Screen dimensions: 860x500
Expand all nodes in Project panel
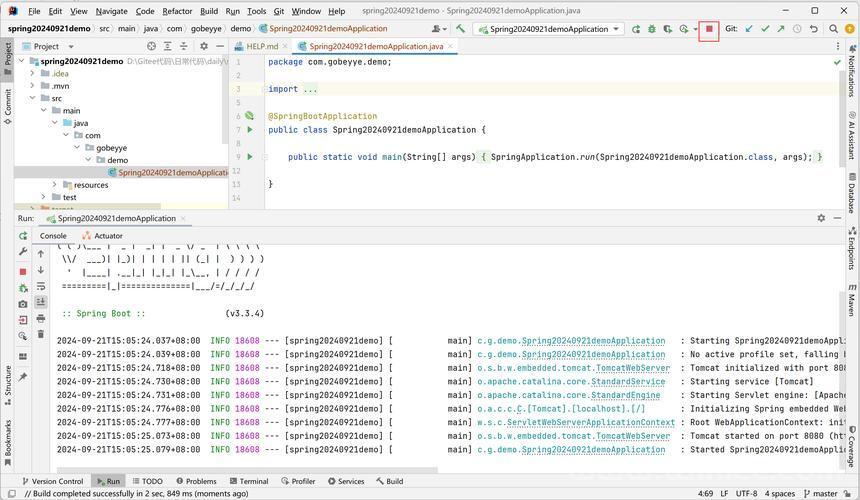coord(167,46)
